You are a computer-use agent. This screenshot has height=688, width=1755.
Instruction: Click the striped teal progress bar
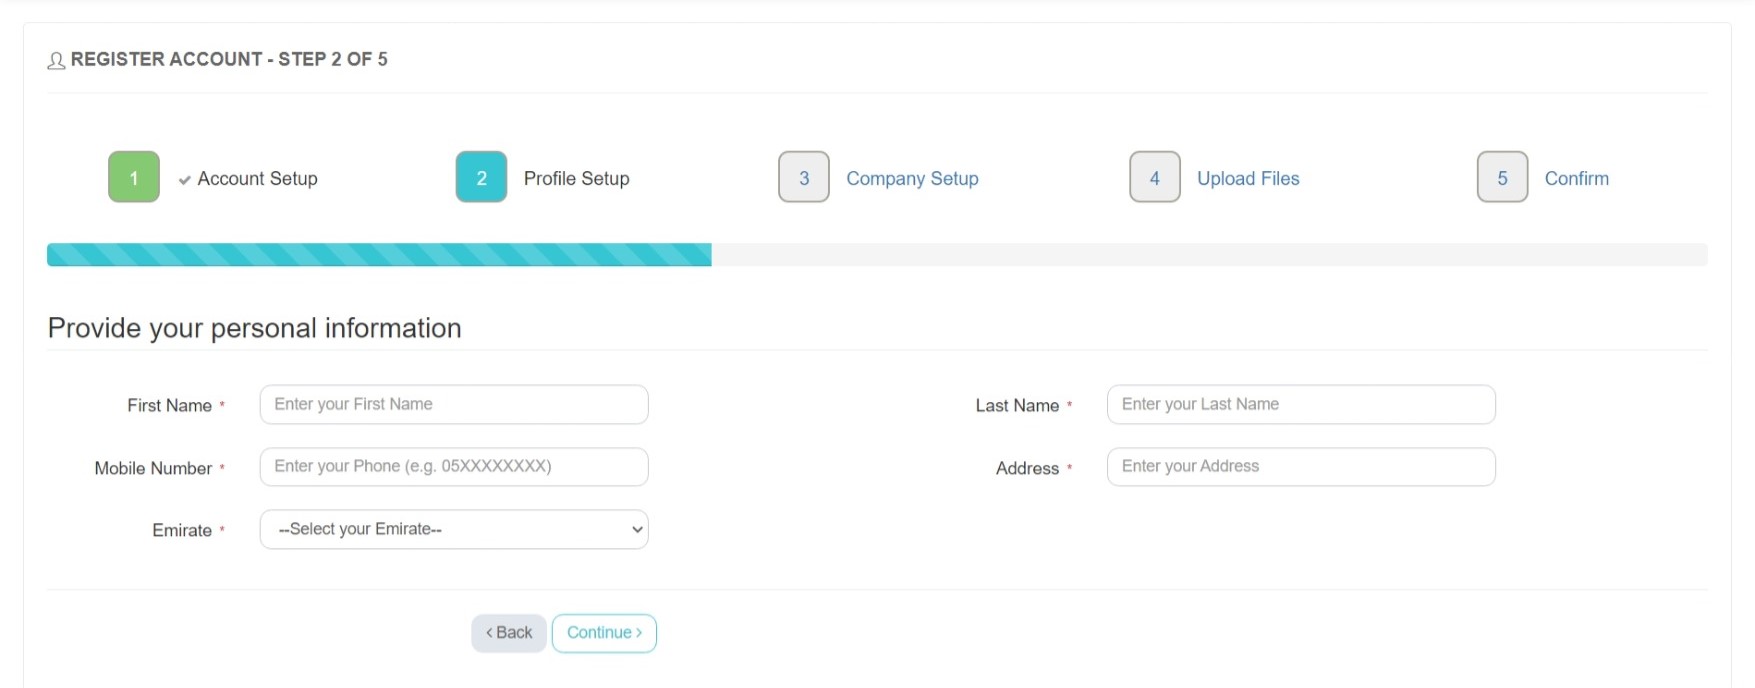(x=379, y=254)
